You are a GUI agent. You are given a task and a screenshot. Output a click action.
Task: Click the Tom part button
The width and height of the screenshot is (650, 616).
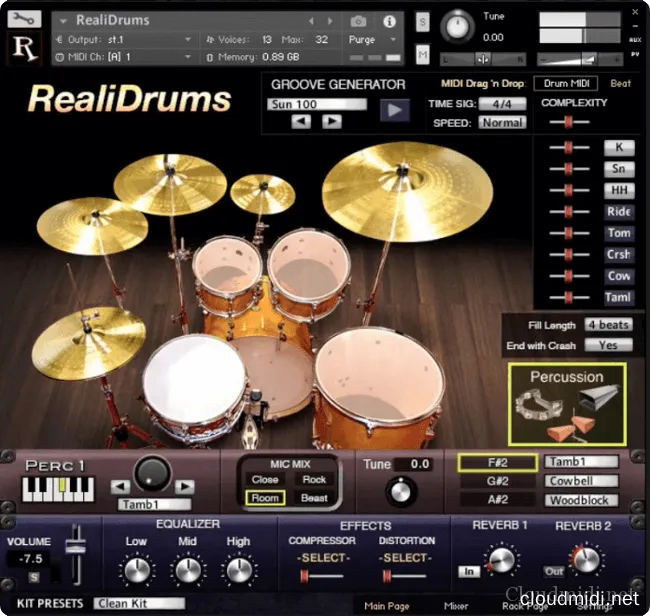(619, 233)
